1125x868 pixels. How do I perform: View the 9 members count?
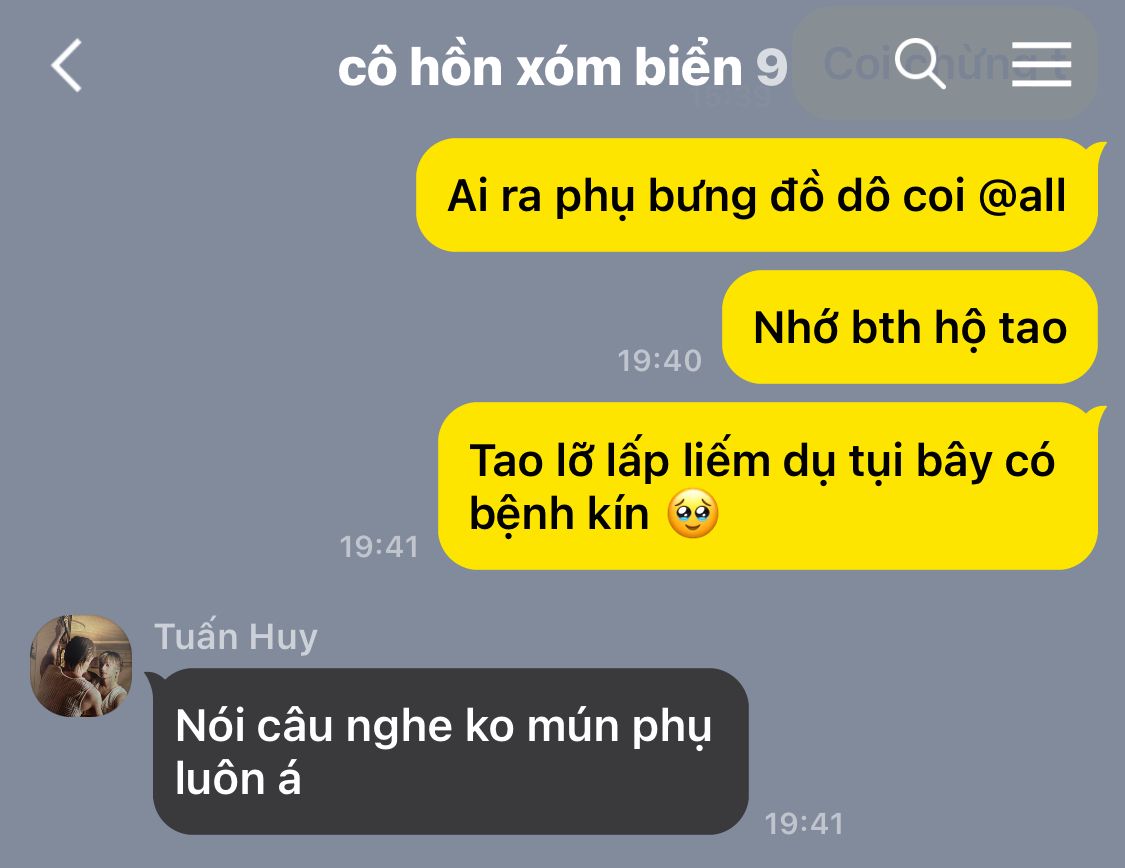click(771, 67)
